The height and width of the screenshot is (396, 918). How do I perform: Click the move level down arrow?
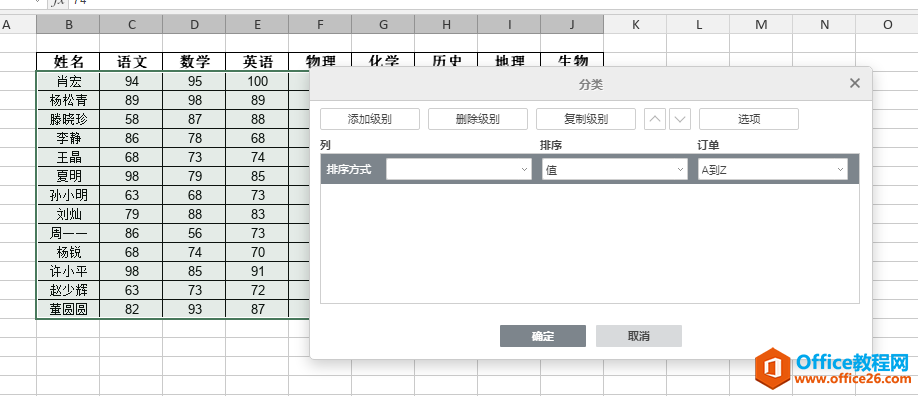[x=680, y=119]
